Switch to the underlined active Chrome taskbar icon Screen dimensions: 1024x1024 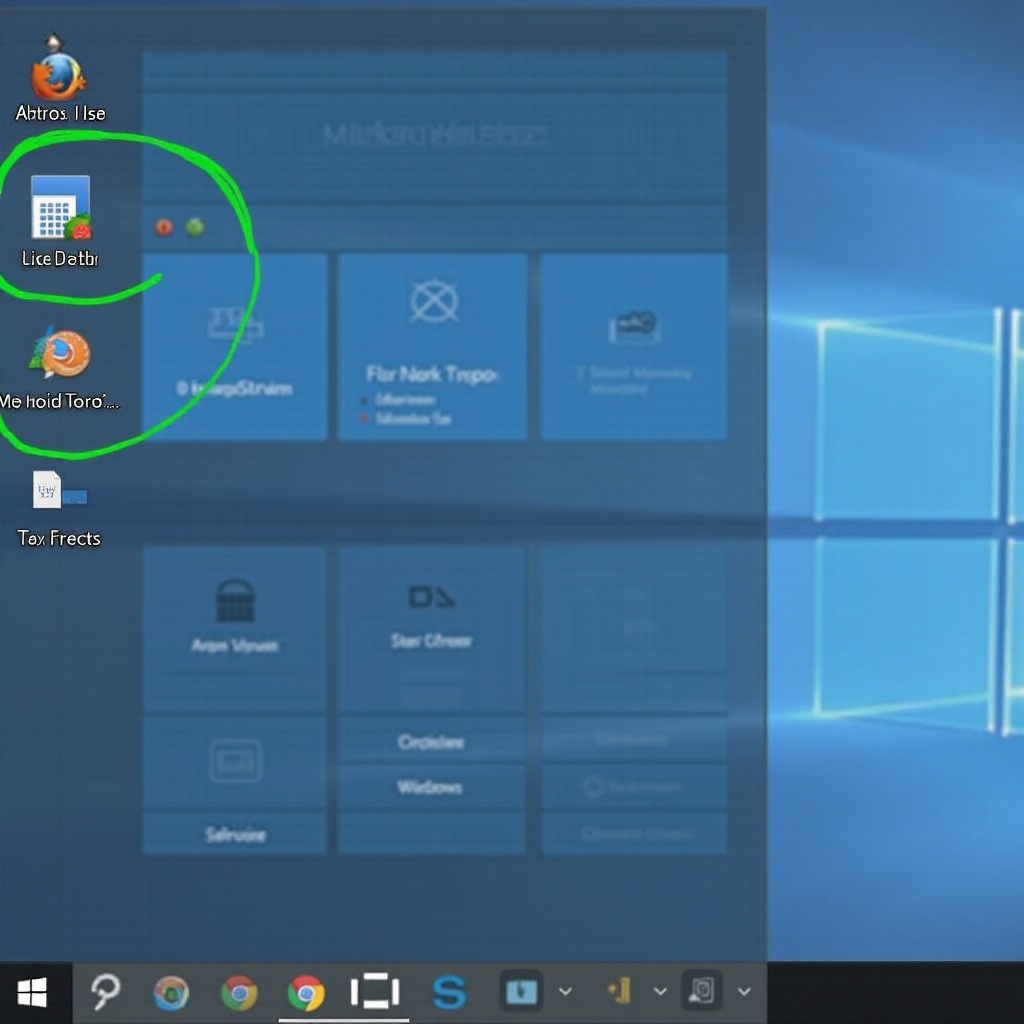306,993
